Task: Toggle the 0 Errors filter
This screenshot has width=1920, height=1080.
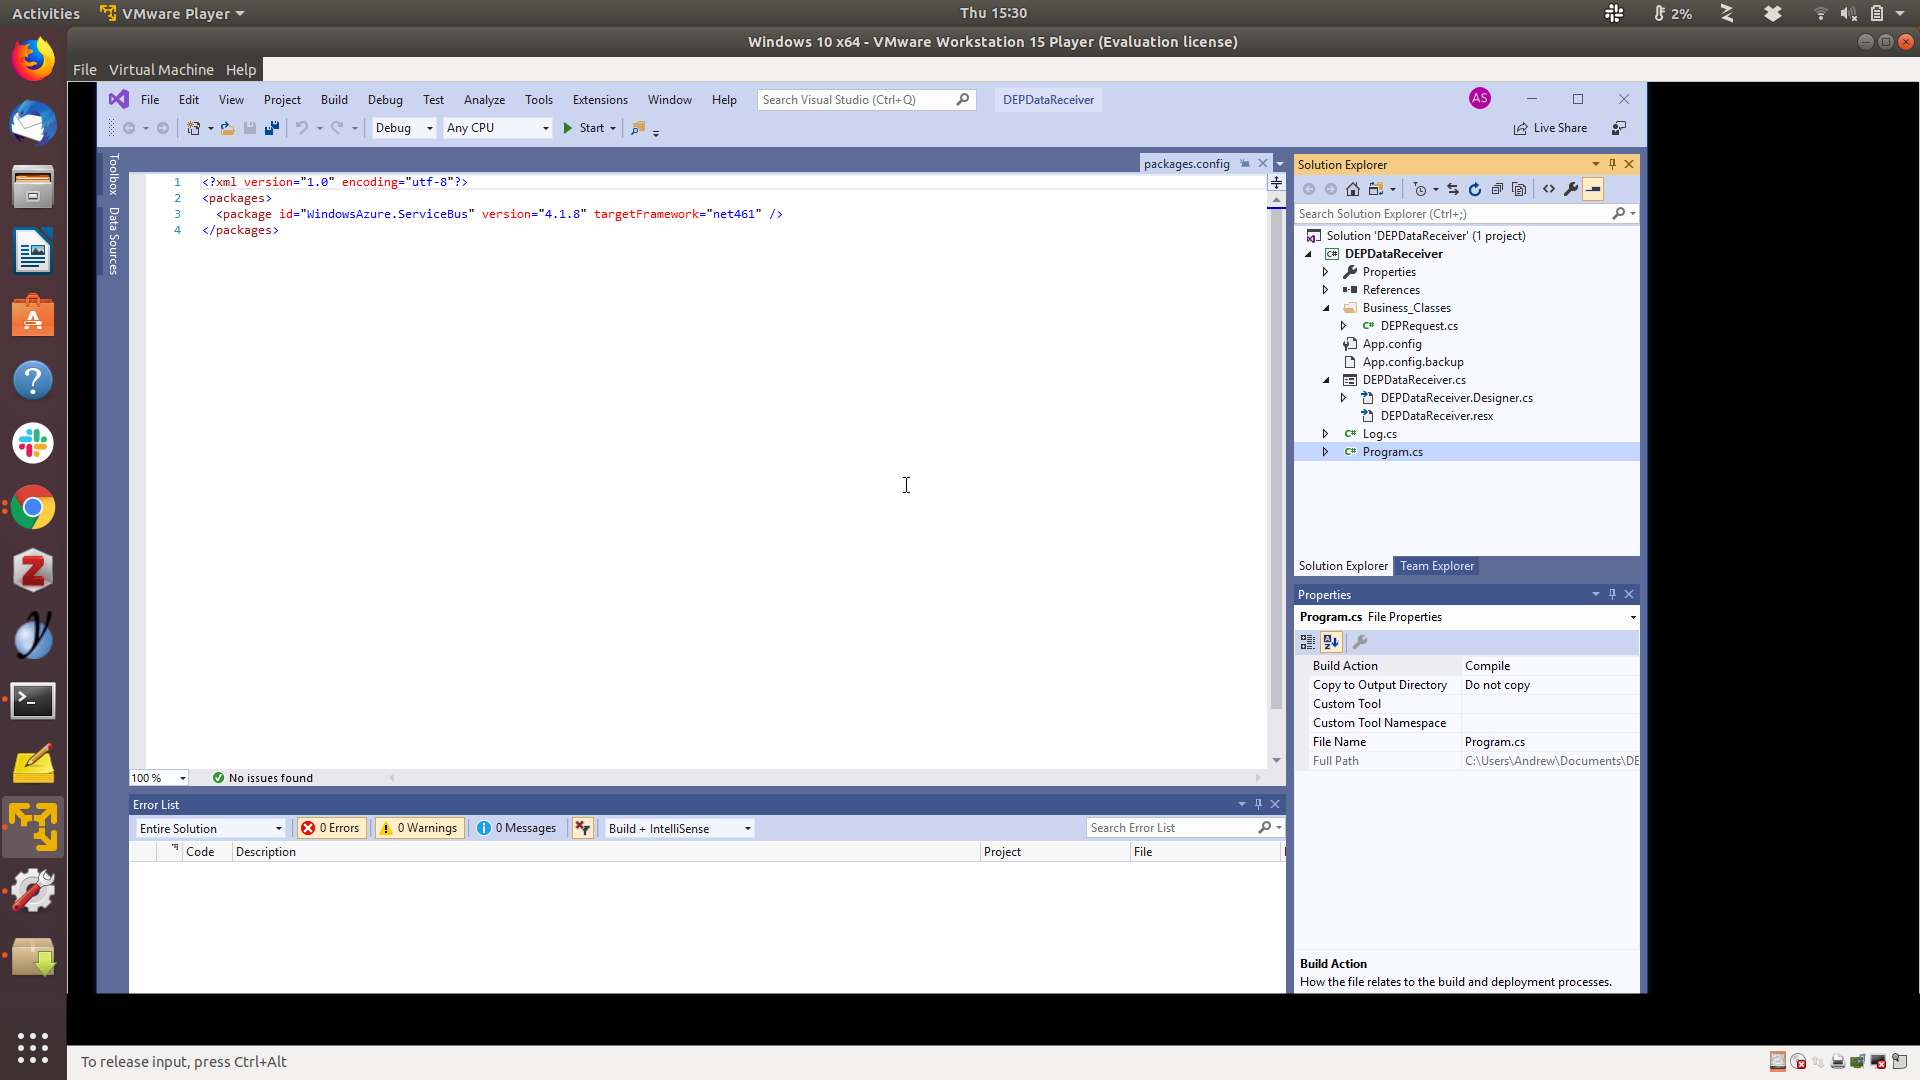Action: click(x=331, y=828)
